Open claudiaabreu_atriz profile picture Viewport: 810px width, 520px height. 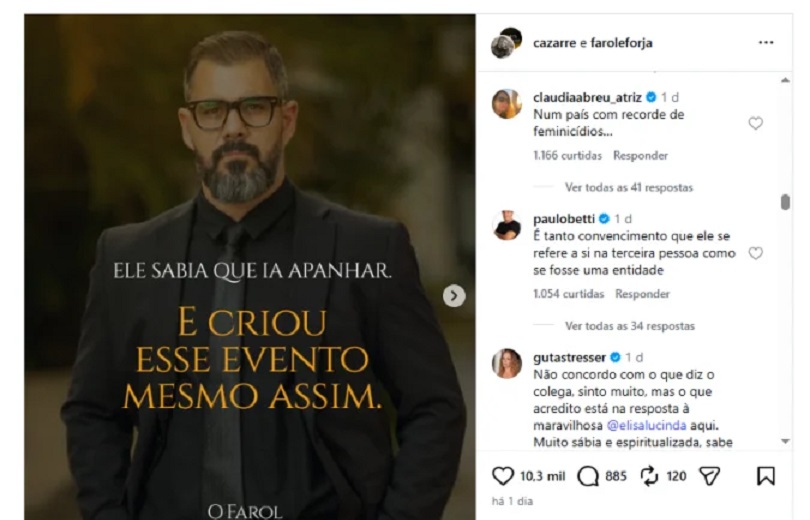(506, 104)
